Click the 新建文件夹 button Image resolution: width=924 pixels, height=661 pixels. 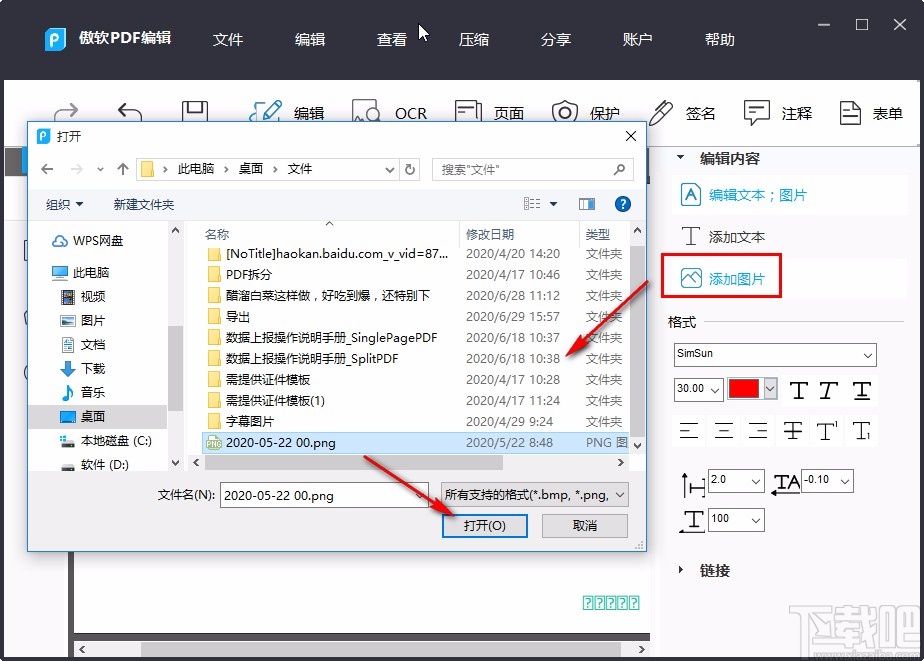(143, 203)
